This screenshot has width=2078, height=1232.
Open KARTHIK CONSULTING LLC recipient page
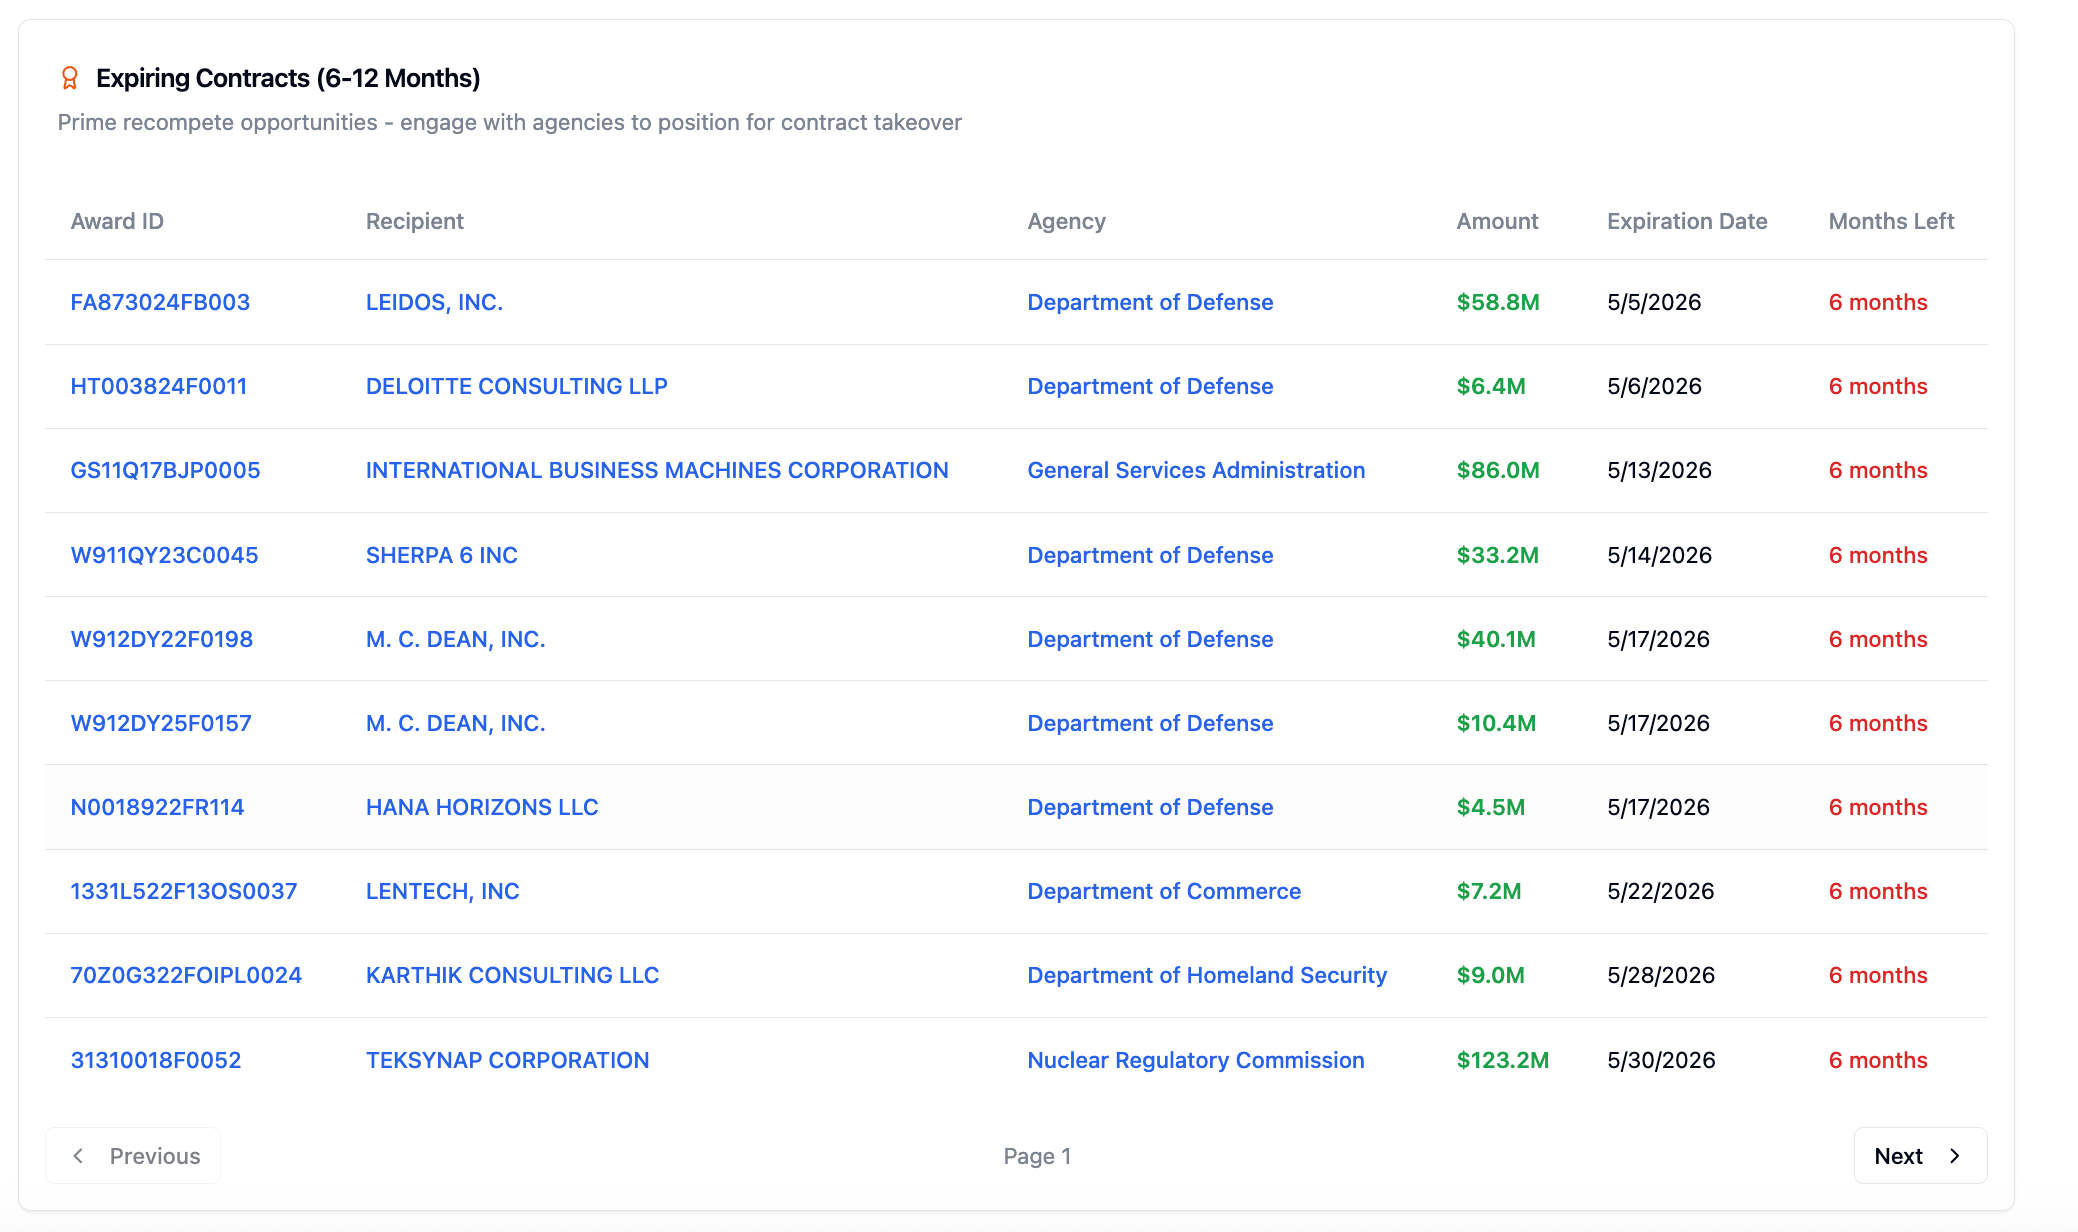click(512, 974)
